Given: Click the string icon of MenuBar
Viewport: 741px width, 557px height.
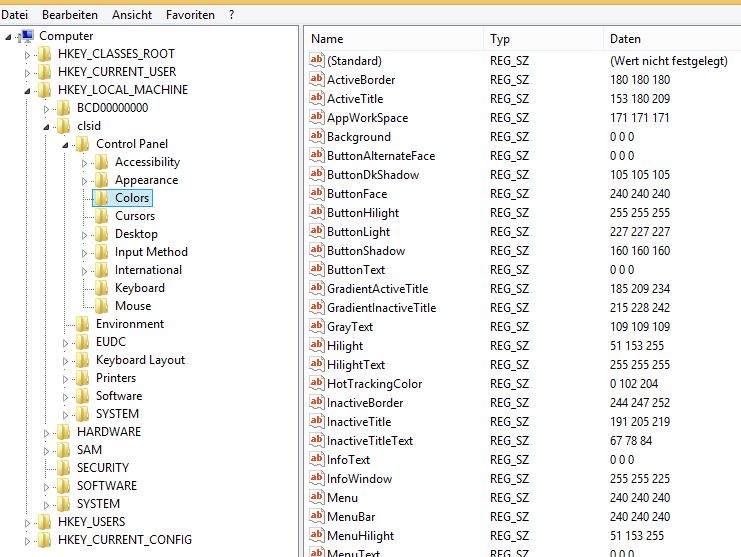Looking at the screenshot, I should (x=316, y=516).
